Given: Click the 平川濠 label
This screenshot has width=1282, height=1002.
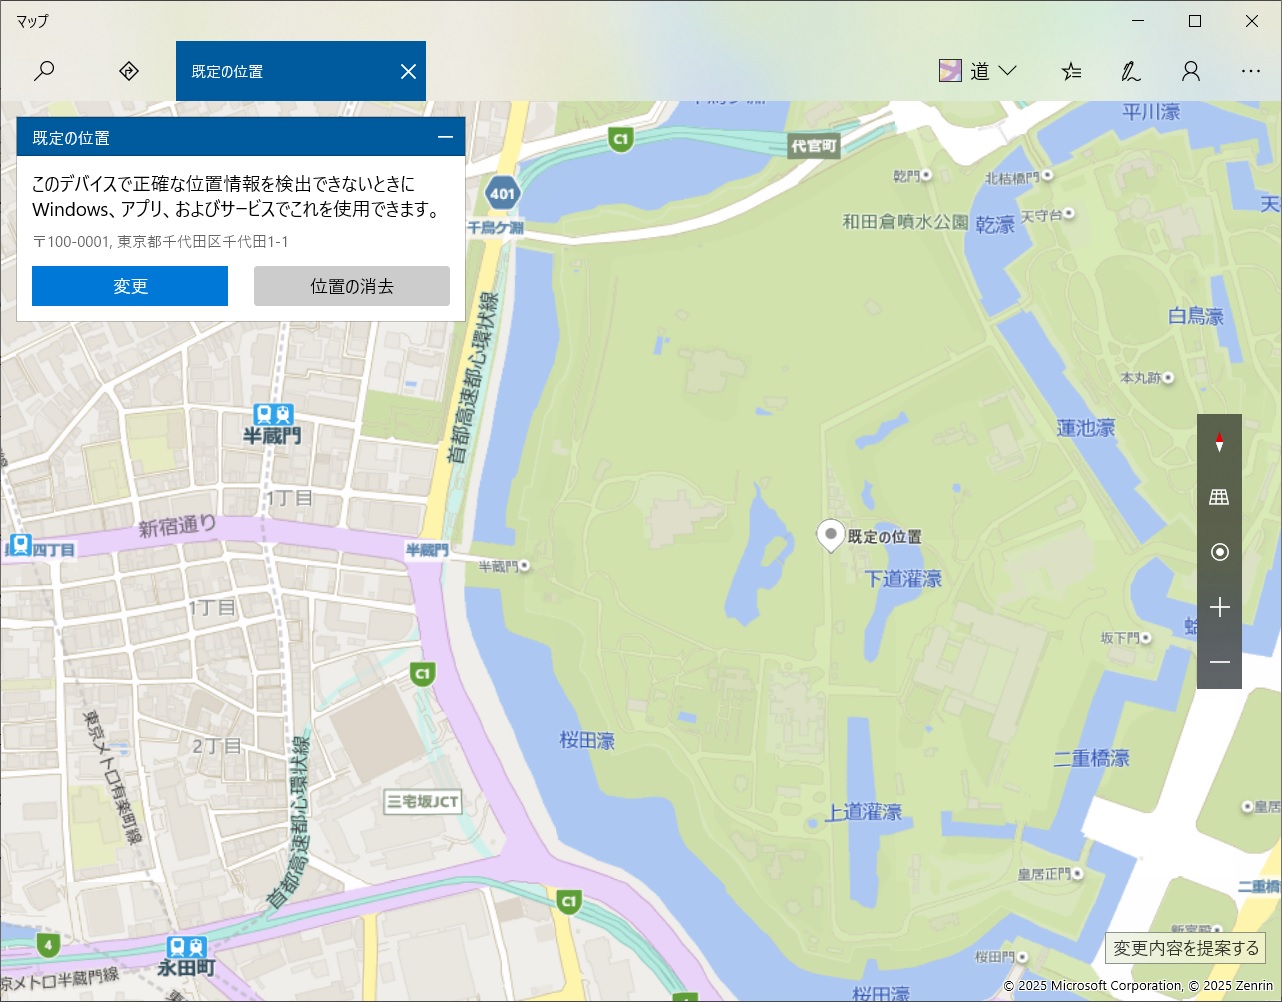Looking at the screenshot, I should 1151,112.
